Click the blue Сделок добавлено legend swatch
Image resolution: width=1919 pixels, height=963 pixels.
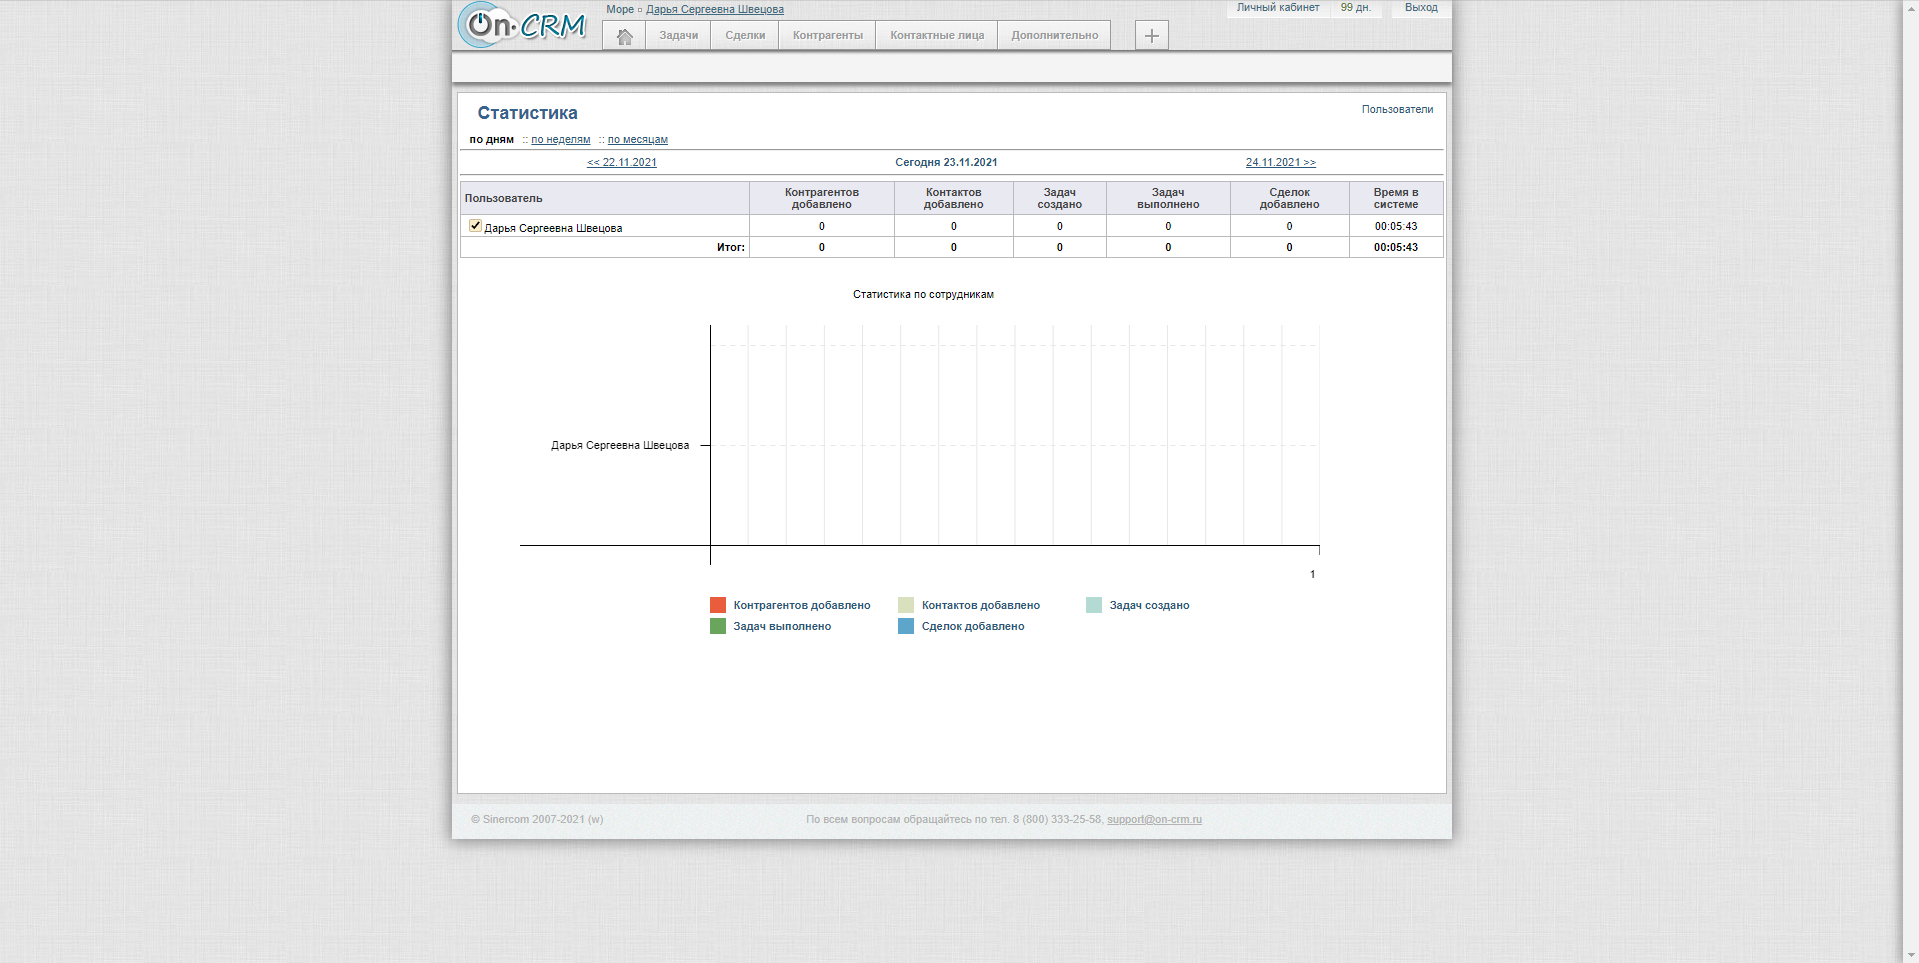point(906,626)
